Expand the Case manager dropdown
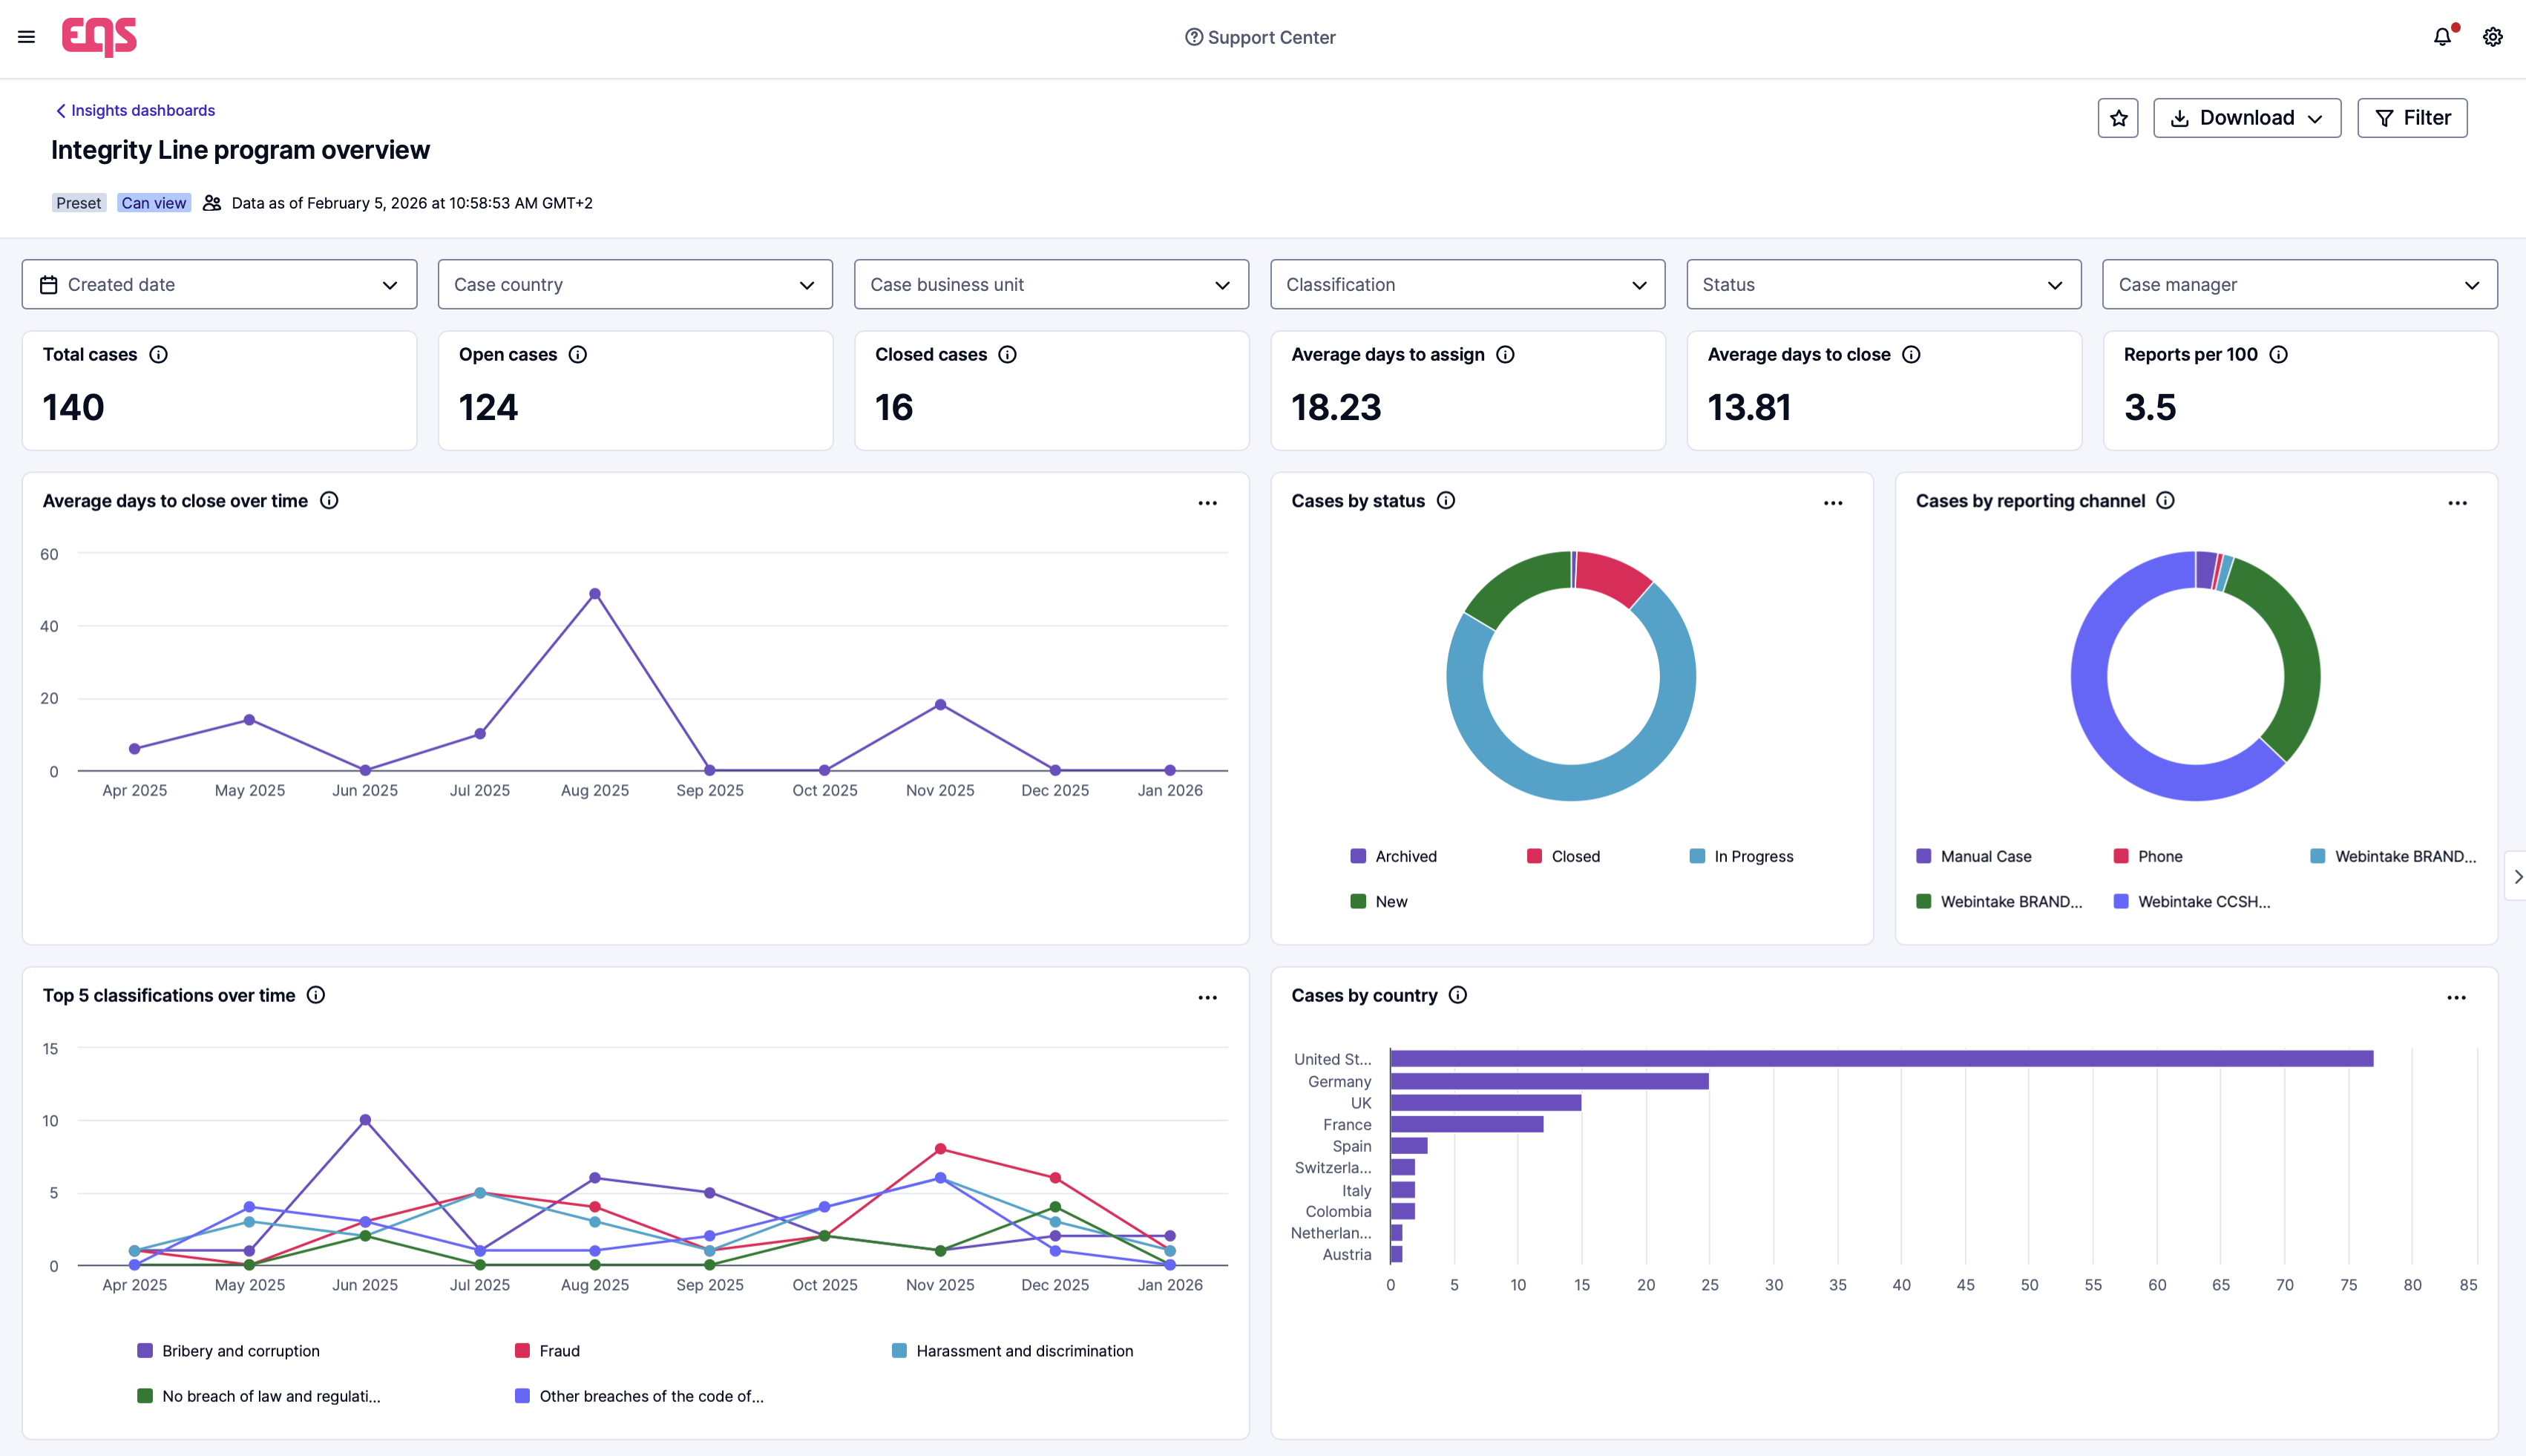2526x1456 pixels. coord(2299,285)
